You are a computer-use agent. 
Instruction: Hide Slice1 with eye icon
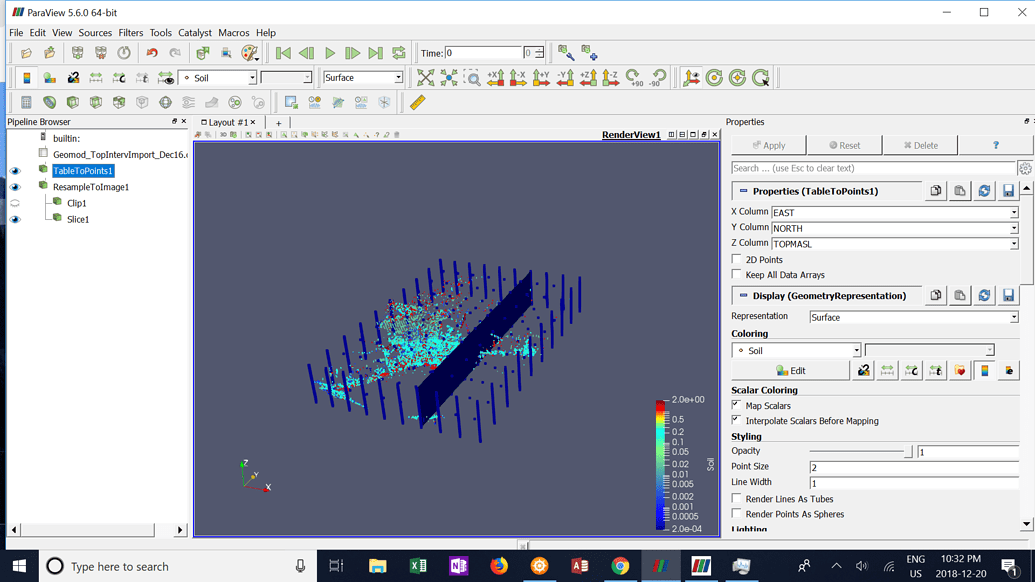(15, 220)
